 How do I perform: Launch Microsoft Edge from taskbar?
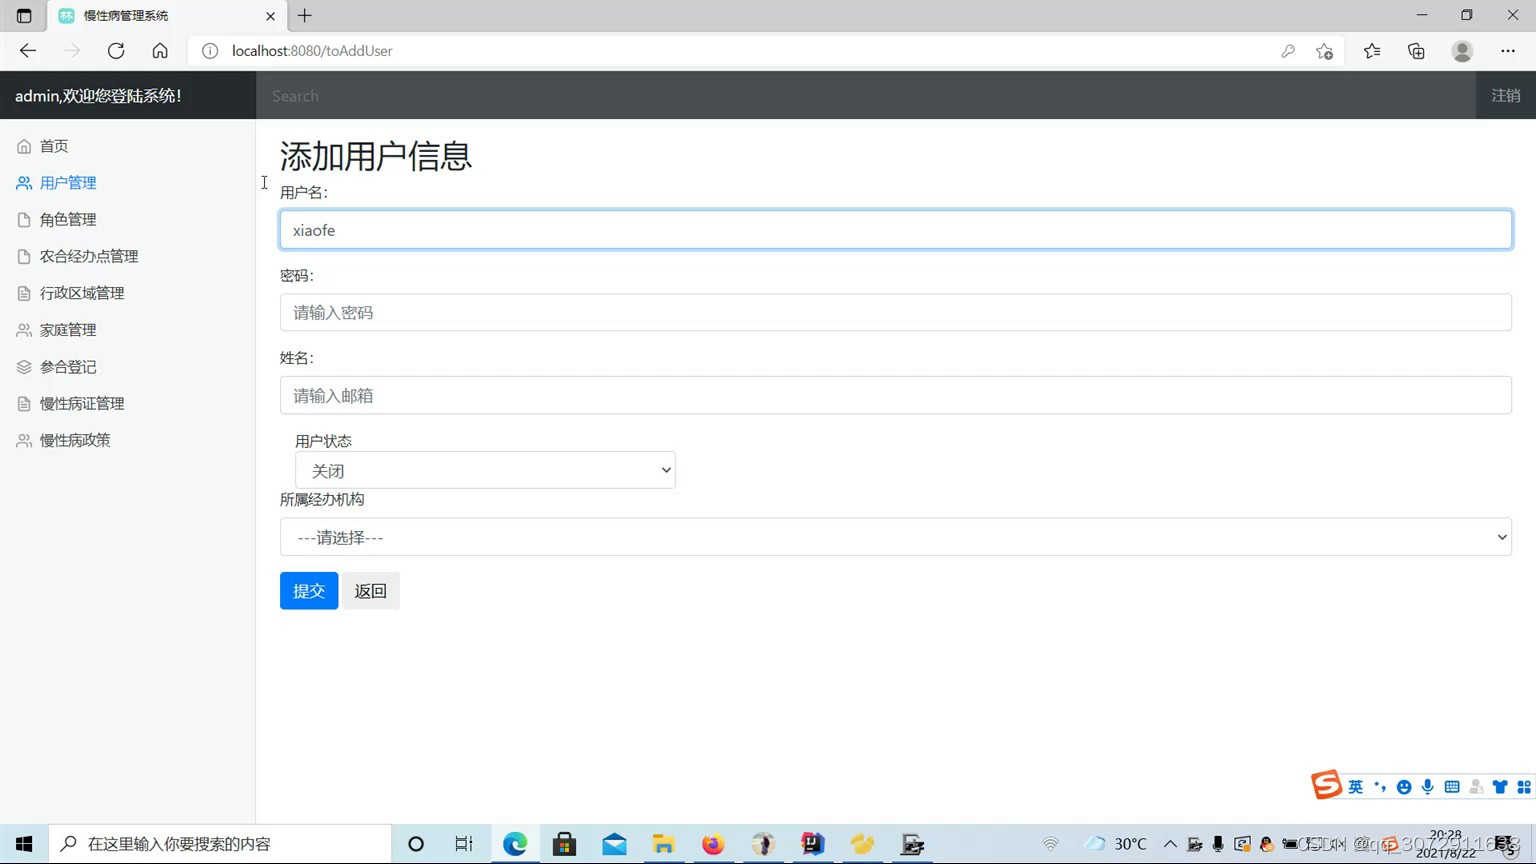515,844
